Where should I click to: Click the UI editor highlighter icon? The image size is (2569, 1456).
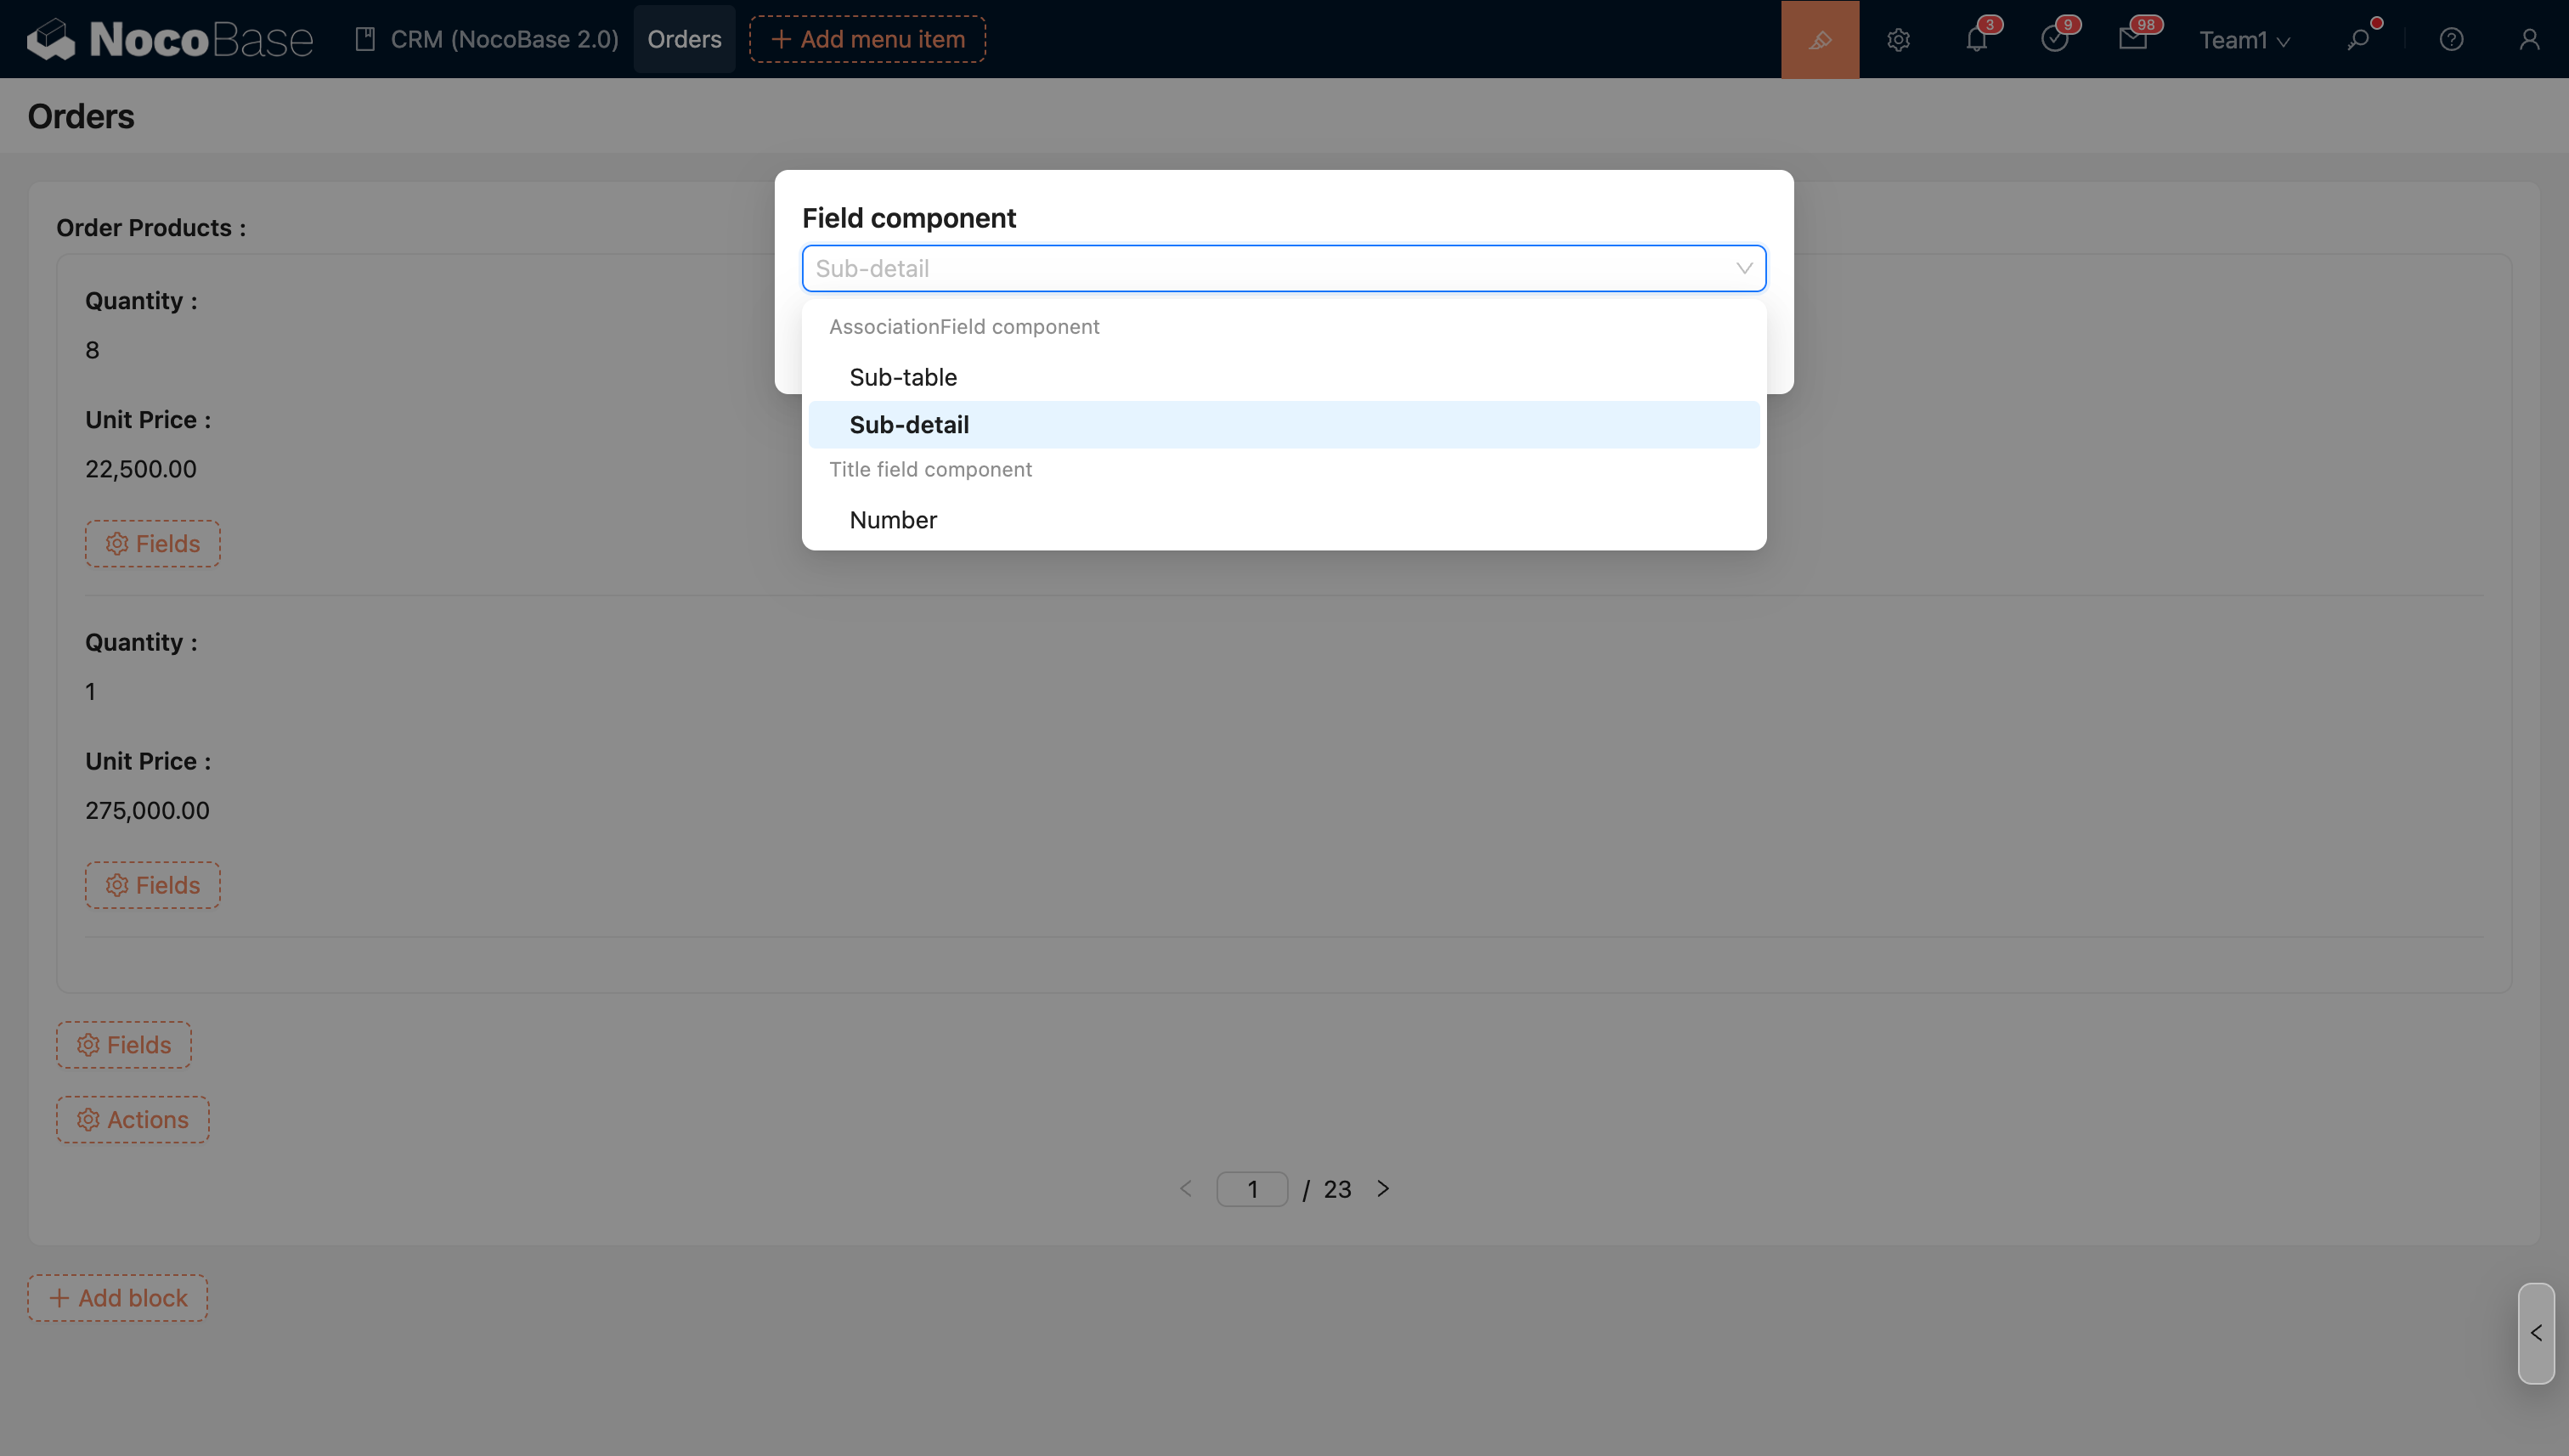1819,39
